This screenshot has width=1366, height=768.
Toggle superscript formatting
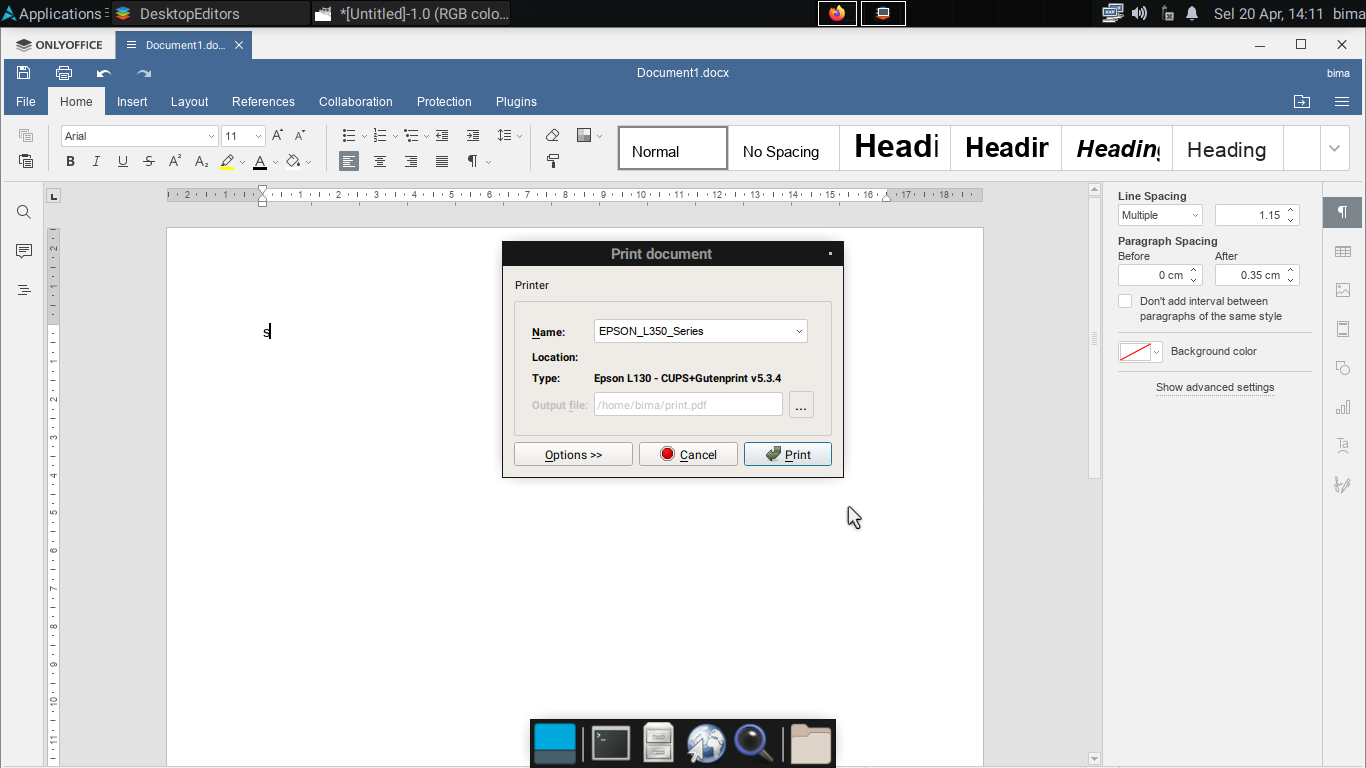(175, 161)
